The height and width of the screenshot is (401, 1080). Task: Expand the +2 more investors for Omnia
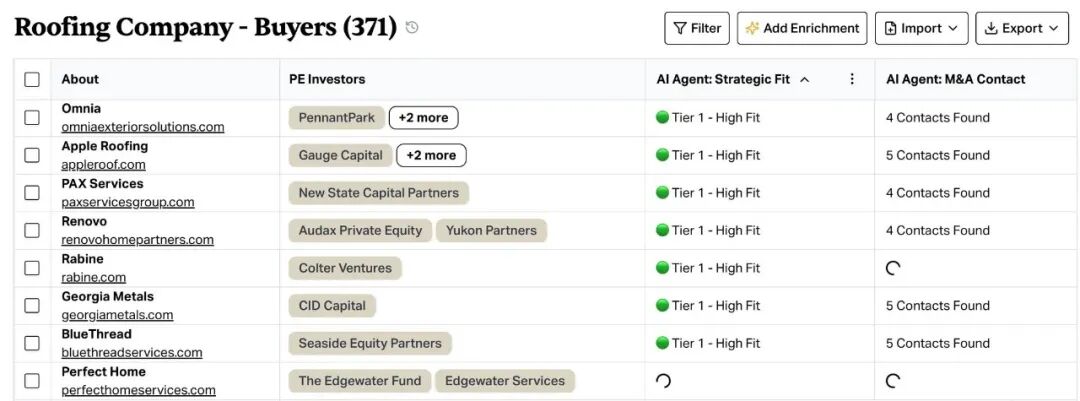tap(424, 118)
